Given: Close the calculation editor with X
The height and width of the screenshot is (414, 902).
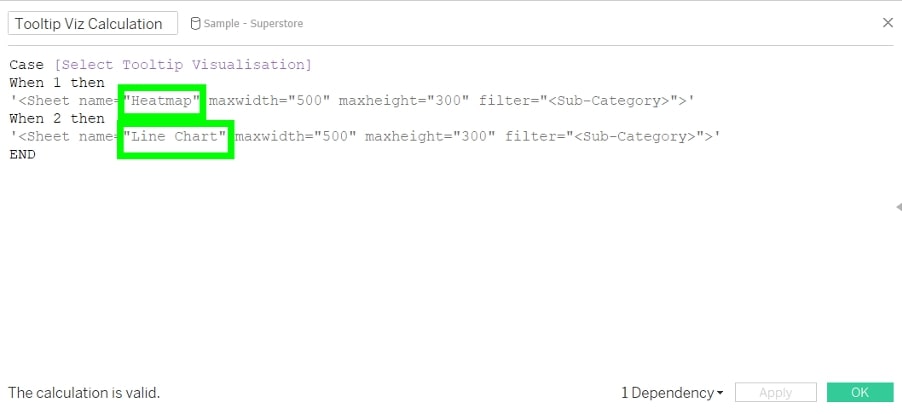Looking at the screenshot, I should [x=888, y=22].
